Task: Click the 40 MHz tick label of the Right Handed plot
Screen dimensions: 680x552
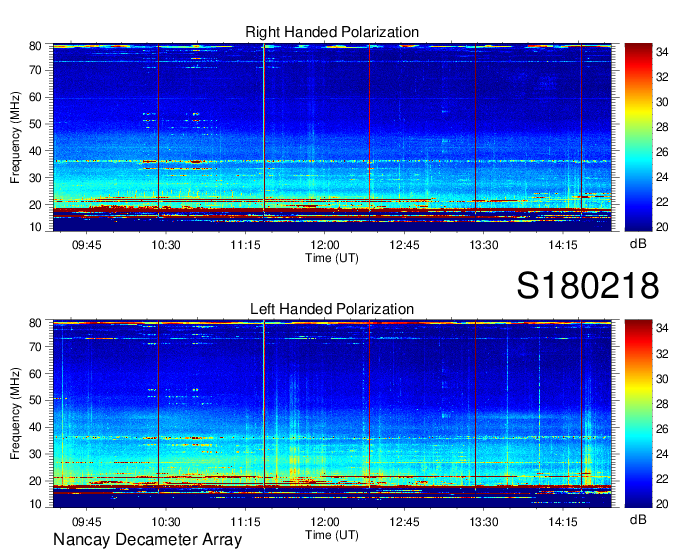Action: [35, 151]
